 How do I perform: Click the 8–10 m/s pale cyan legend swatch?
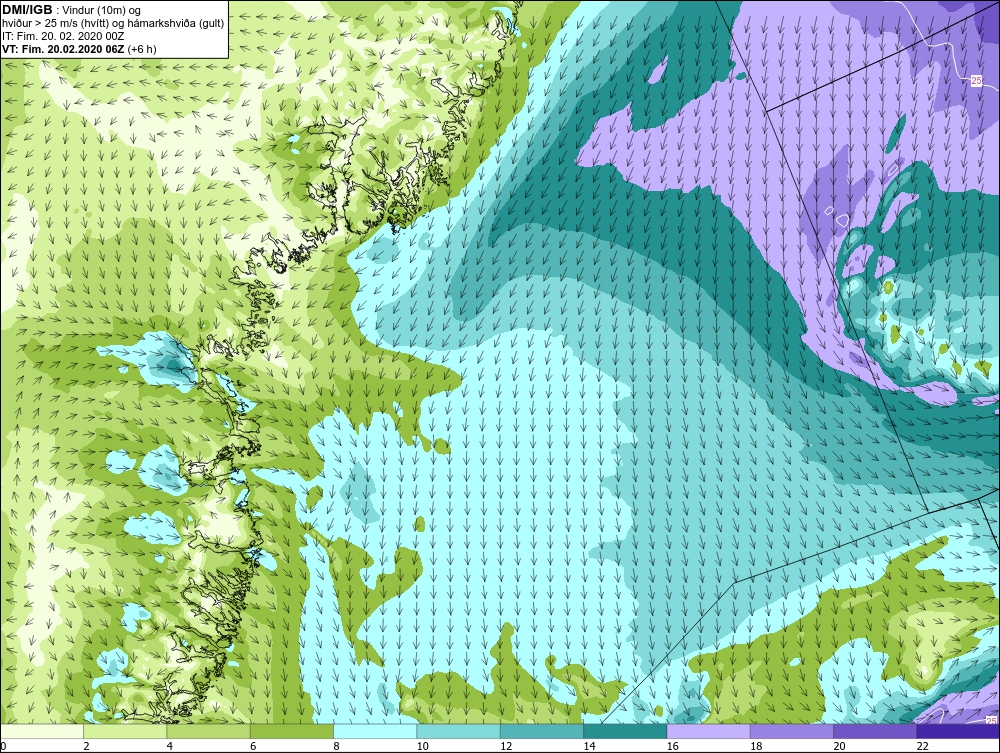tap(375, 731)
